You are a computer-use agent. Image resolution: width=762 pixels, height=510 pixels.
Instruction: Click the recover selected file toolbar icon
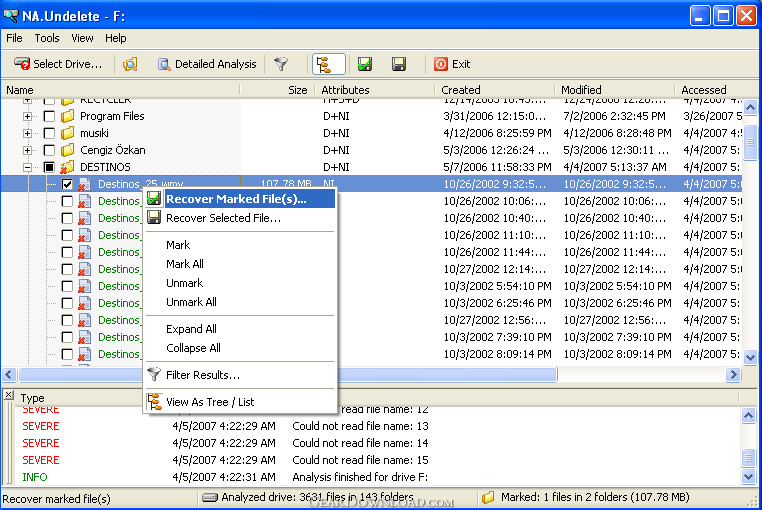[399, 64]
